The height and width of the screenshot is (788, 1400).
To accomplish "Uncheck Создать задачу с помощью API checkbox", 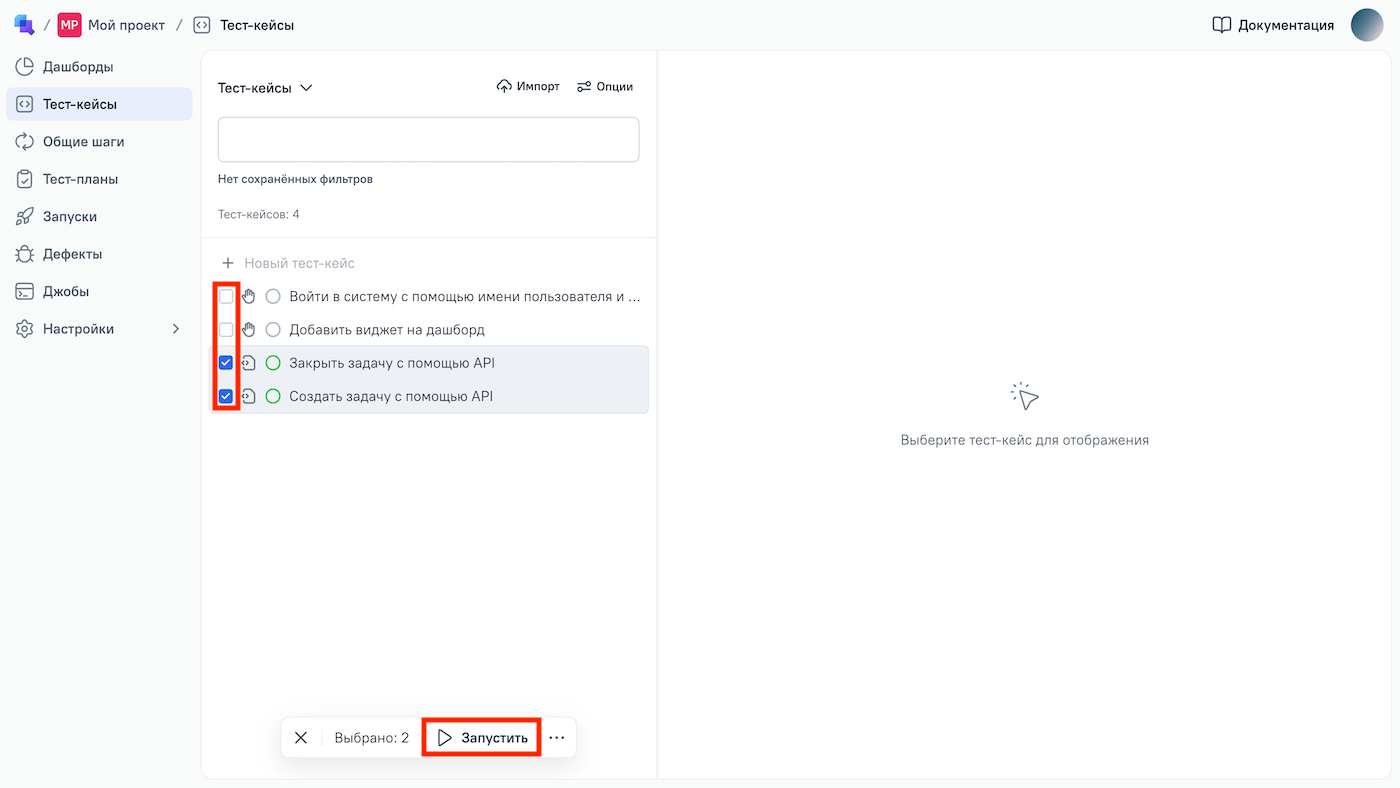I will point(226,397).
